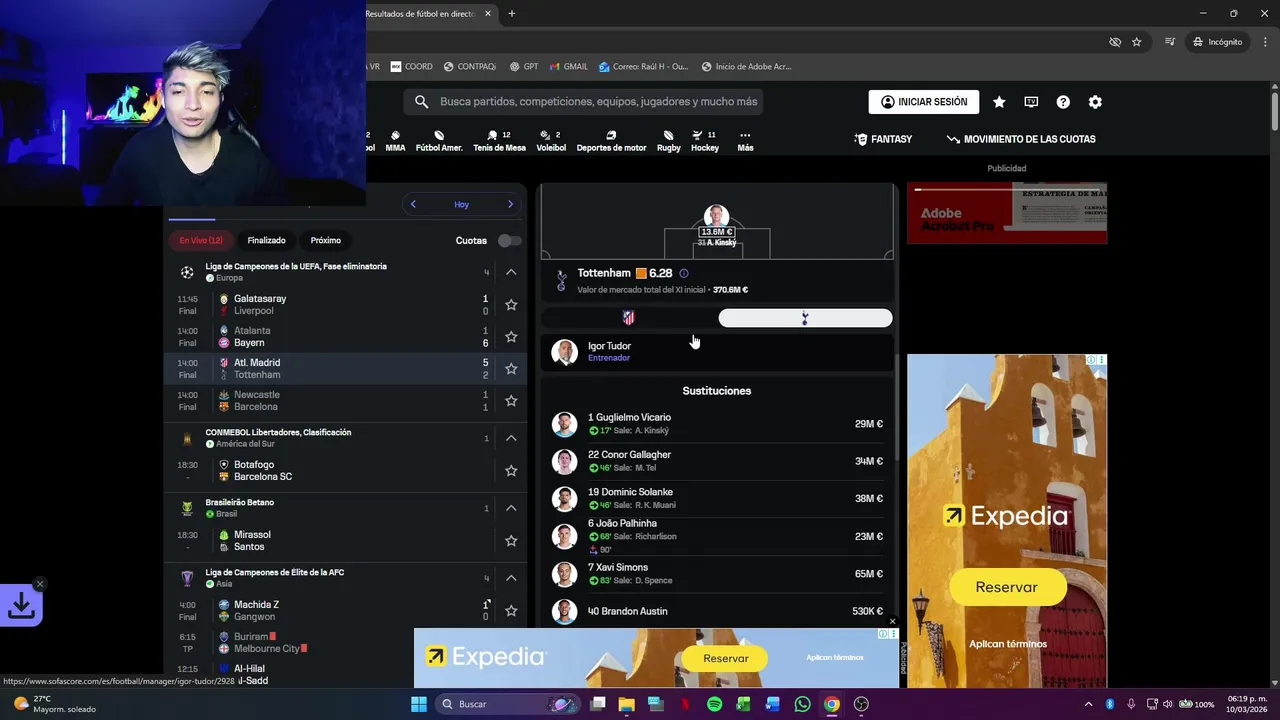
Task: Open the Hockey sport category
Action: pos(705,141)
